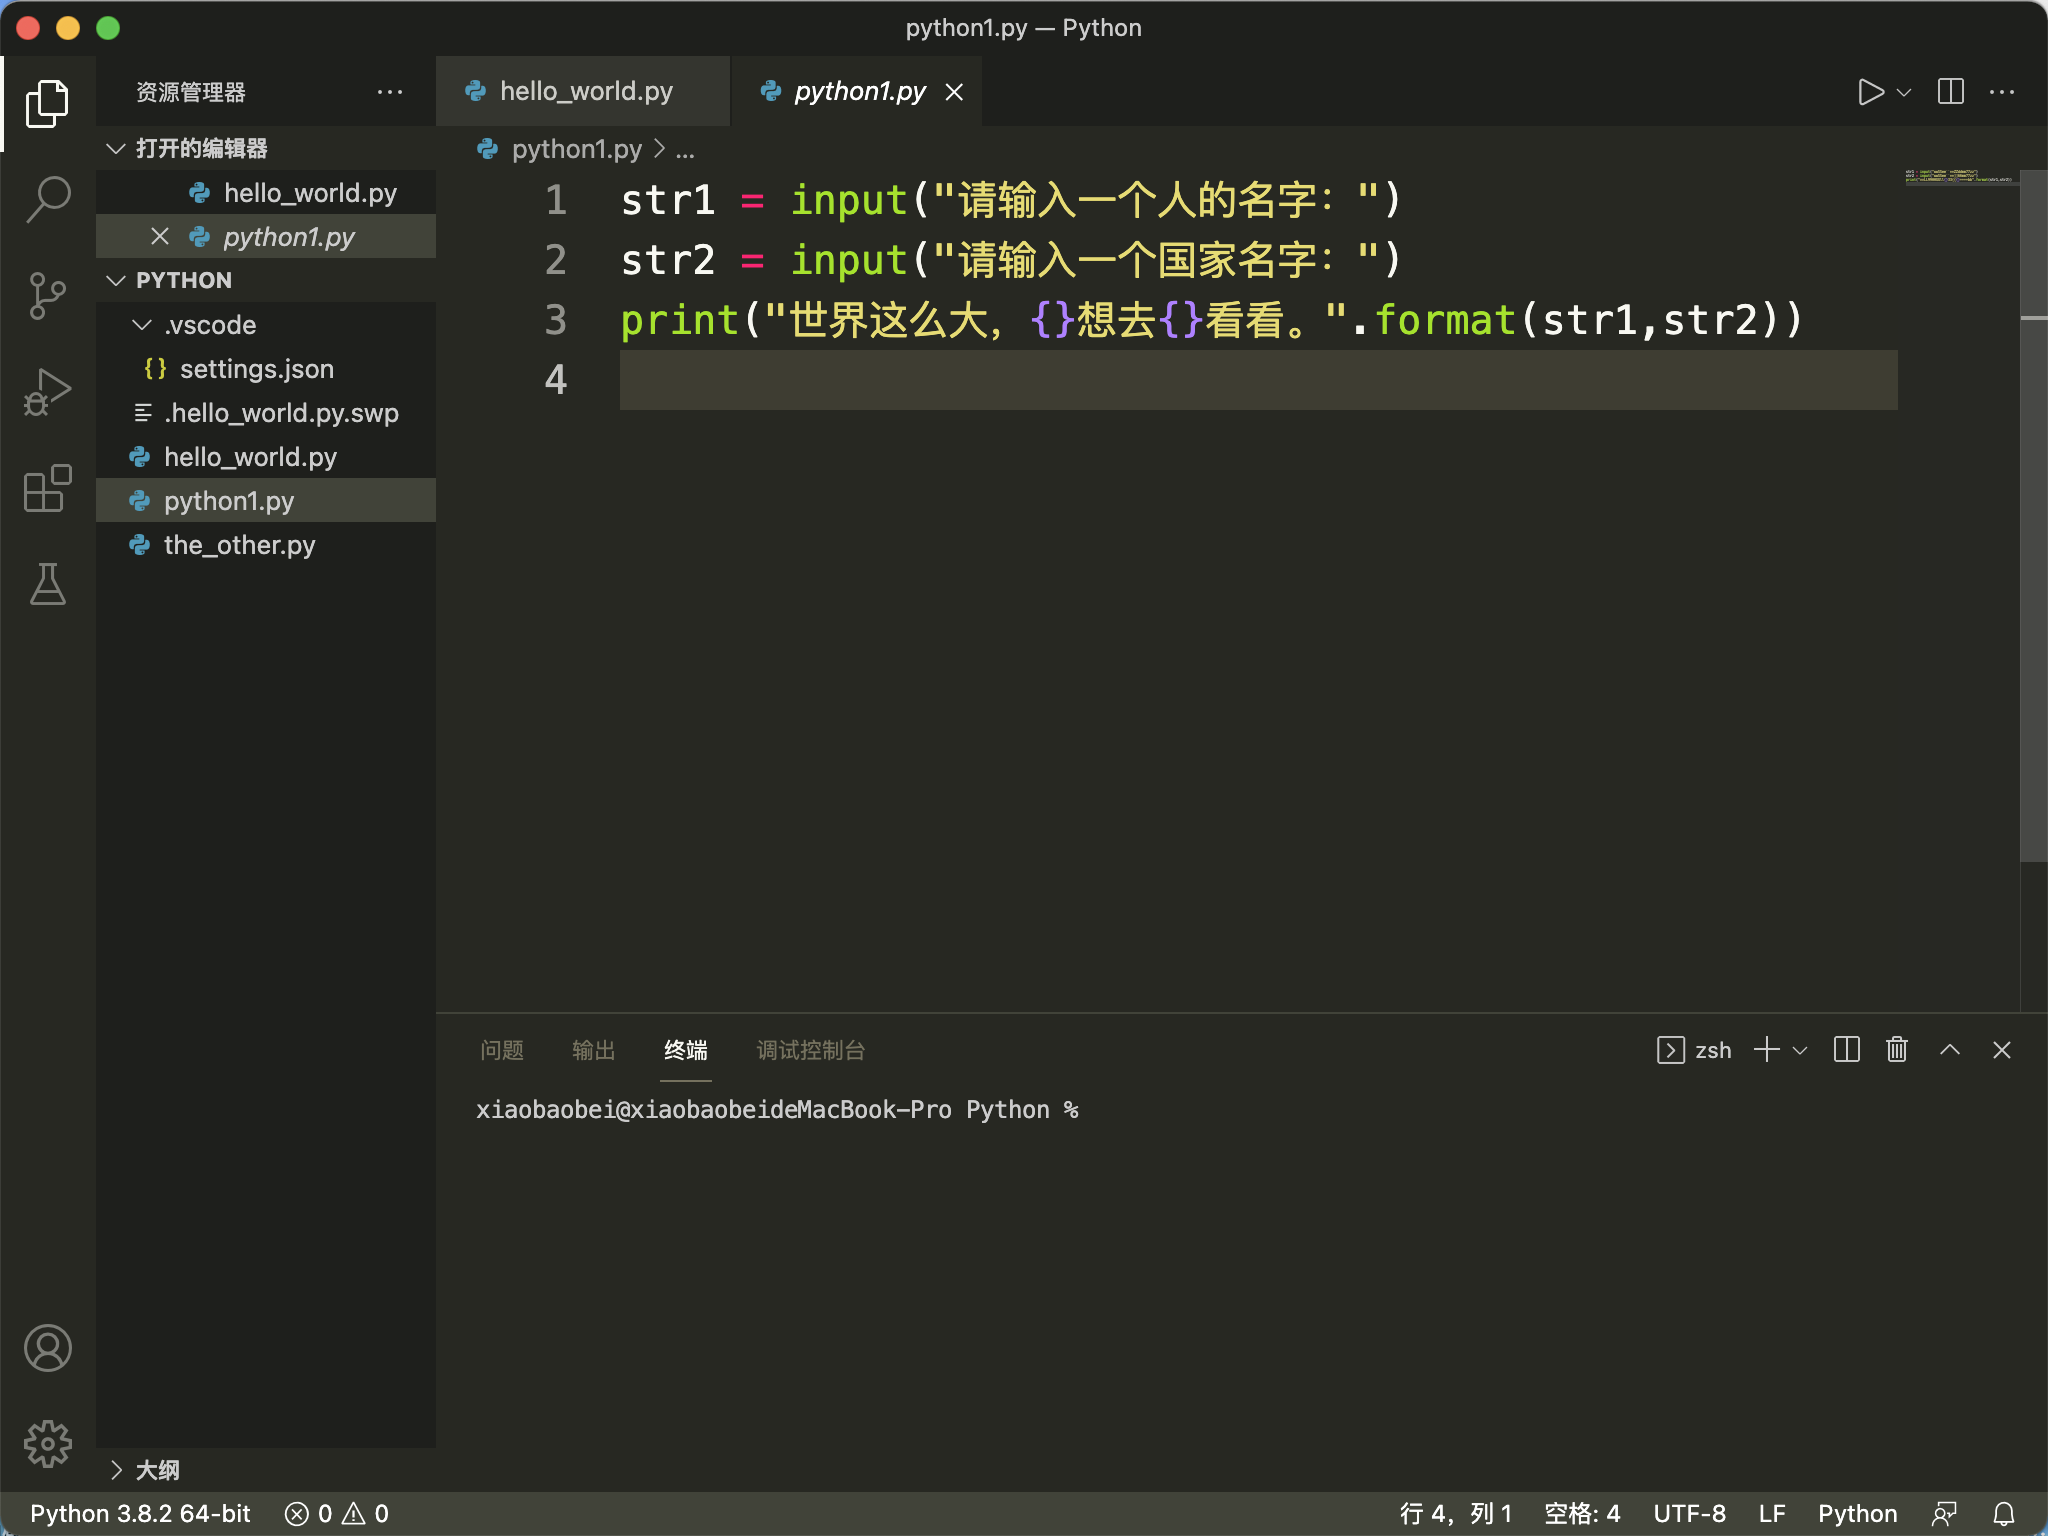Click Python 3.8.2 64-bit interpreter selector
The image size is (2048, 1536).
click(140, 1514)
